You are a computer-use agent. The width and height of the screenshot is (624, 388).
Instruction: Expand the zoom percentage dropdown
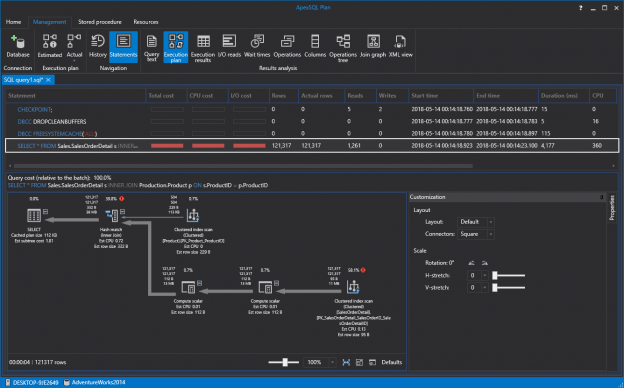pyautogui.click(x=333, y=362)
